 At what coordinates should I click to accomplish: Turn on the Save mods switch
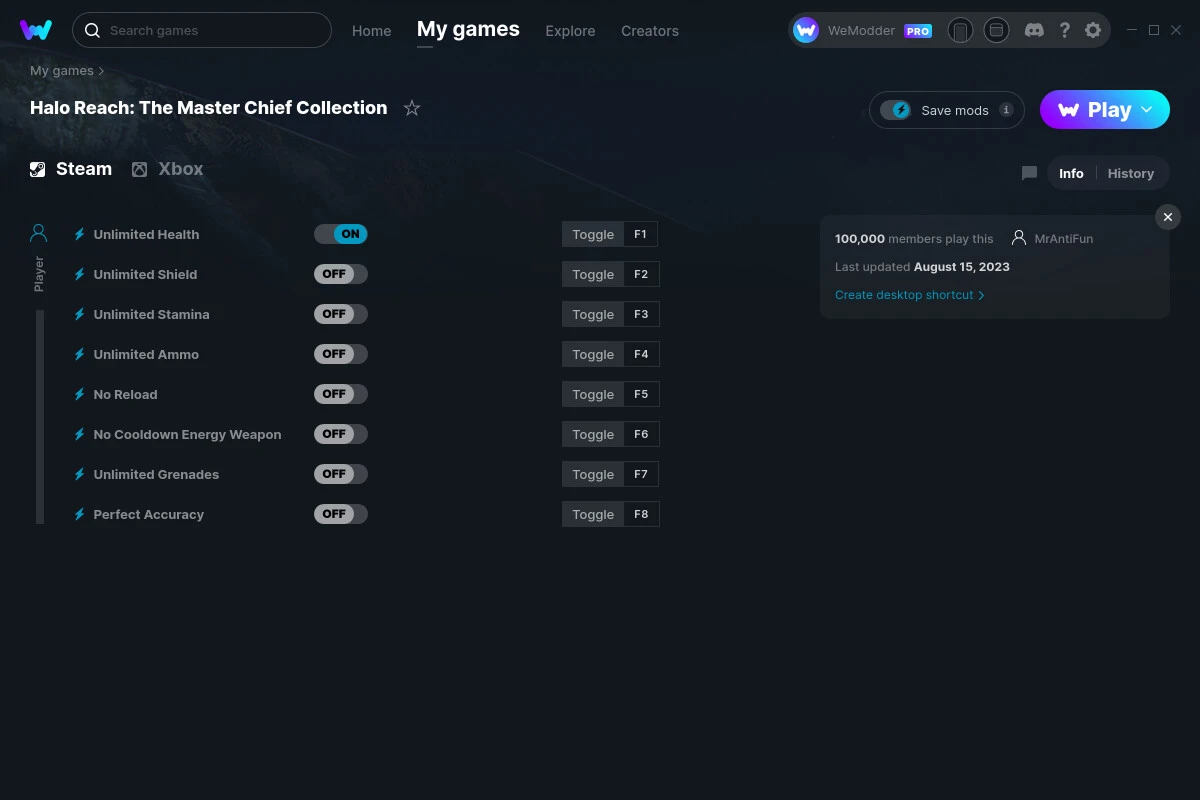tap(897, 110)
